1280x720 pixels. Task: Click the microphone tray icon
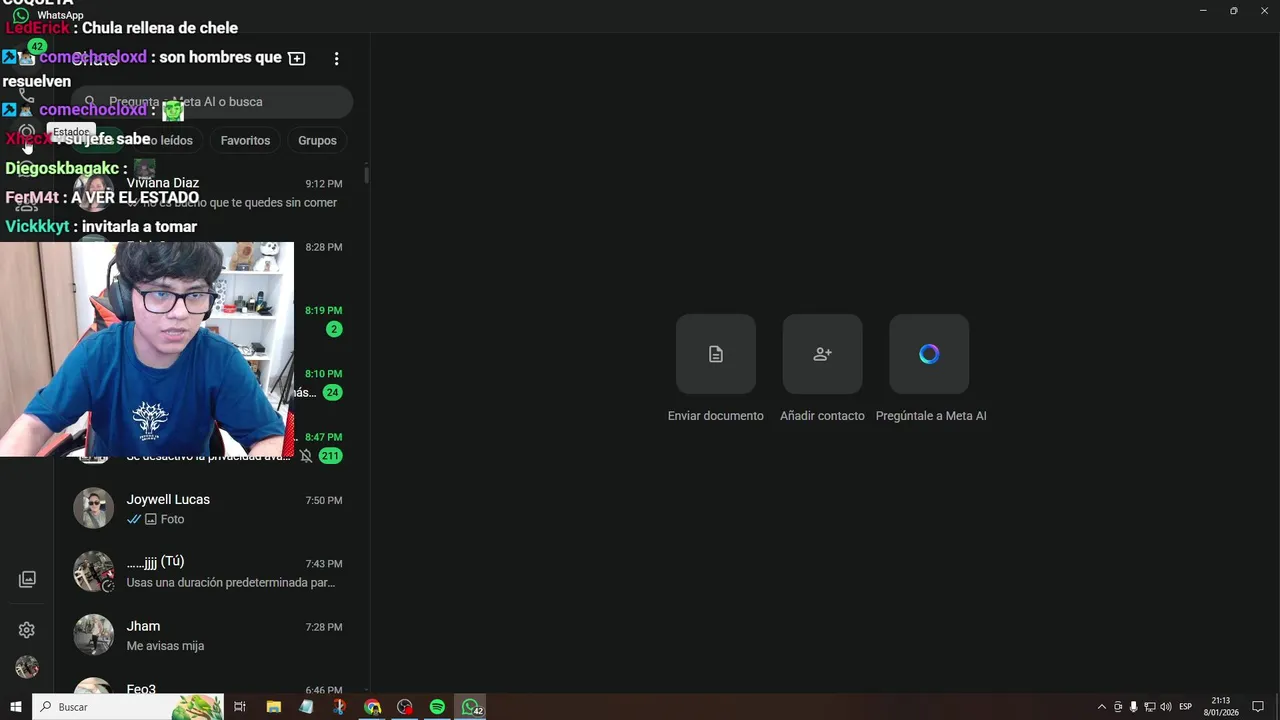(x=1133, y=707)
